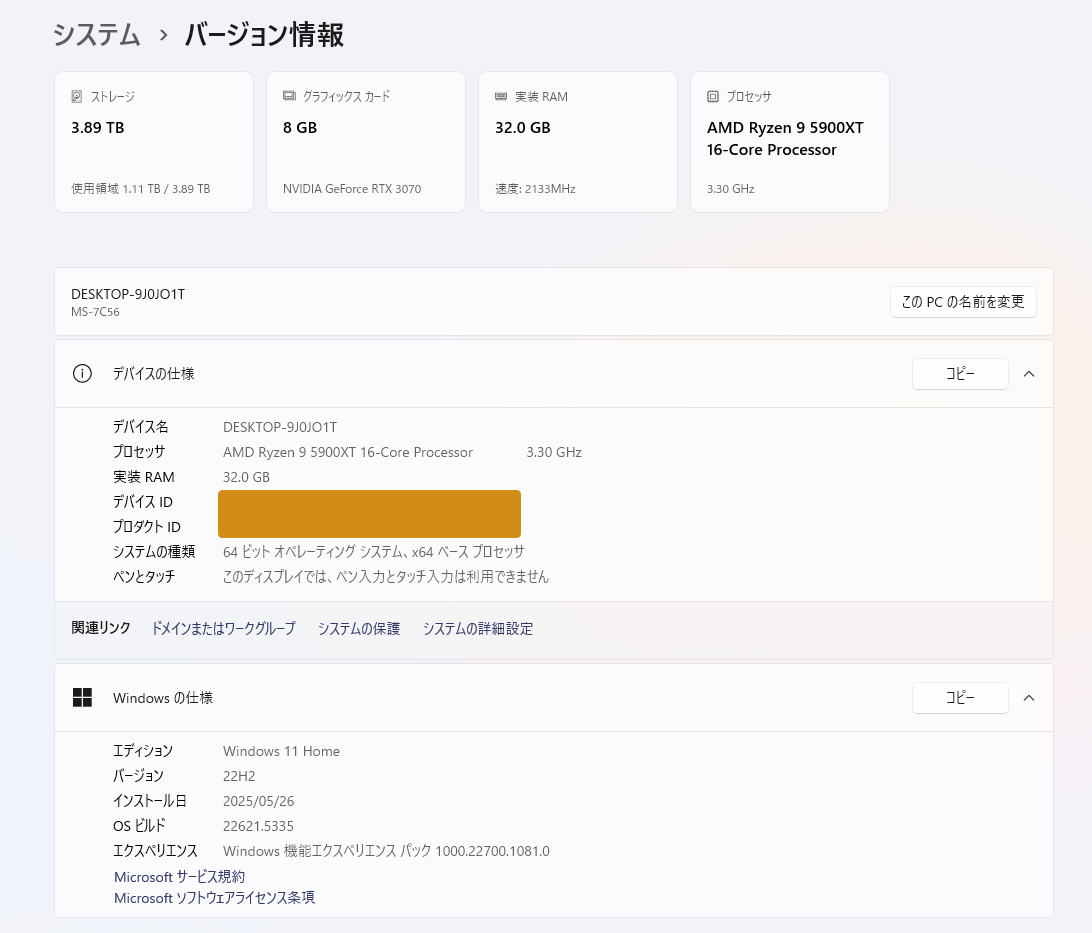The height and width of the screenshot is (933, 1092).
Task: Collapse the Windows の仕様 section
Action: pyautogui.click(x=1029, y=698)
